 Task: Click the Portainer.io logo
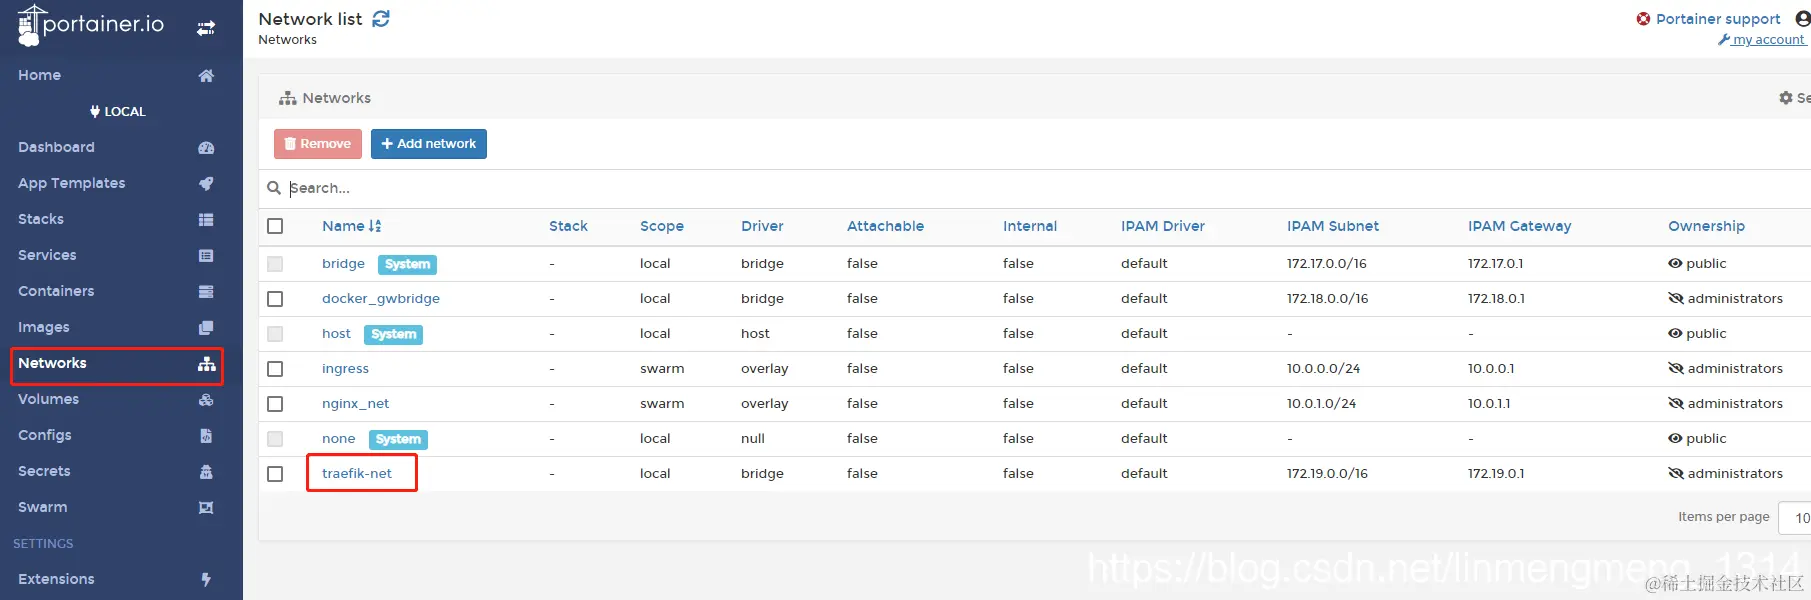90,25
